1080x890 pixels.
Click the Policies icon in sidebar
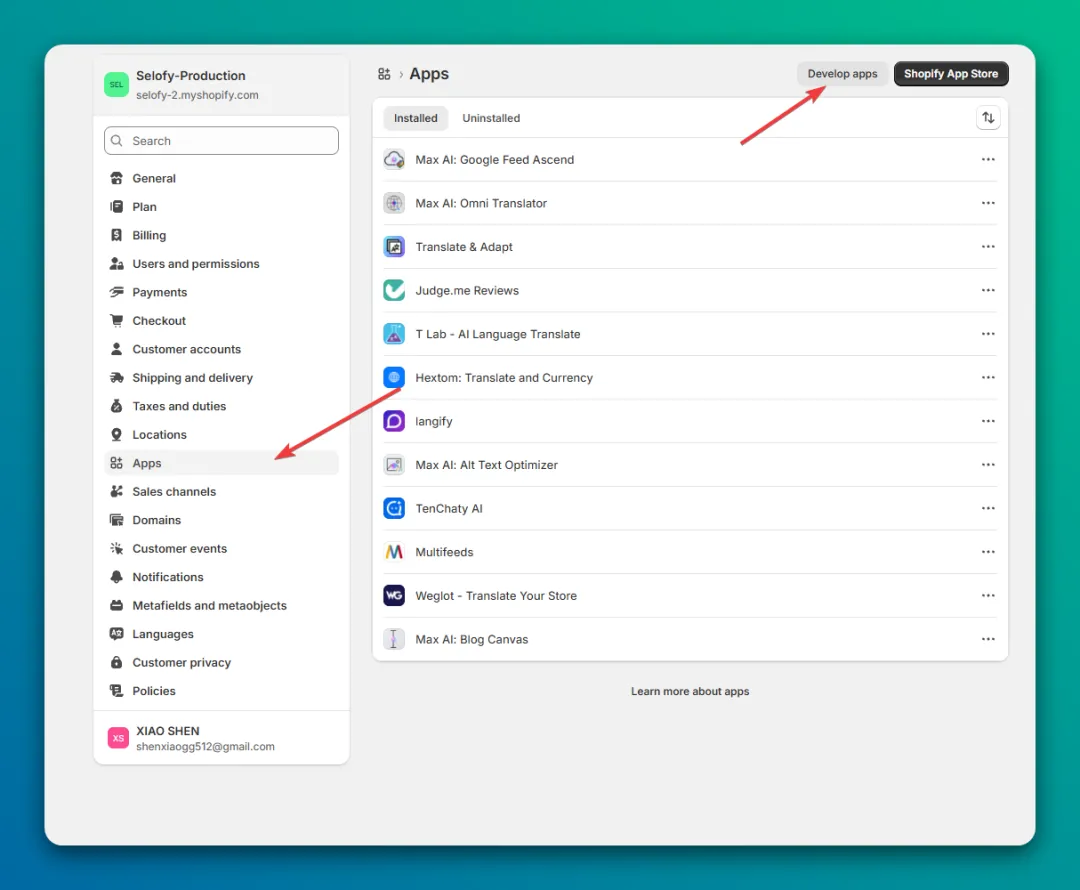tap(116, 690)
